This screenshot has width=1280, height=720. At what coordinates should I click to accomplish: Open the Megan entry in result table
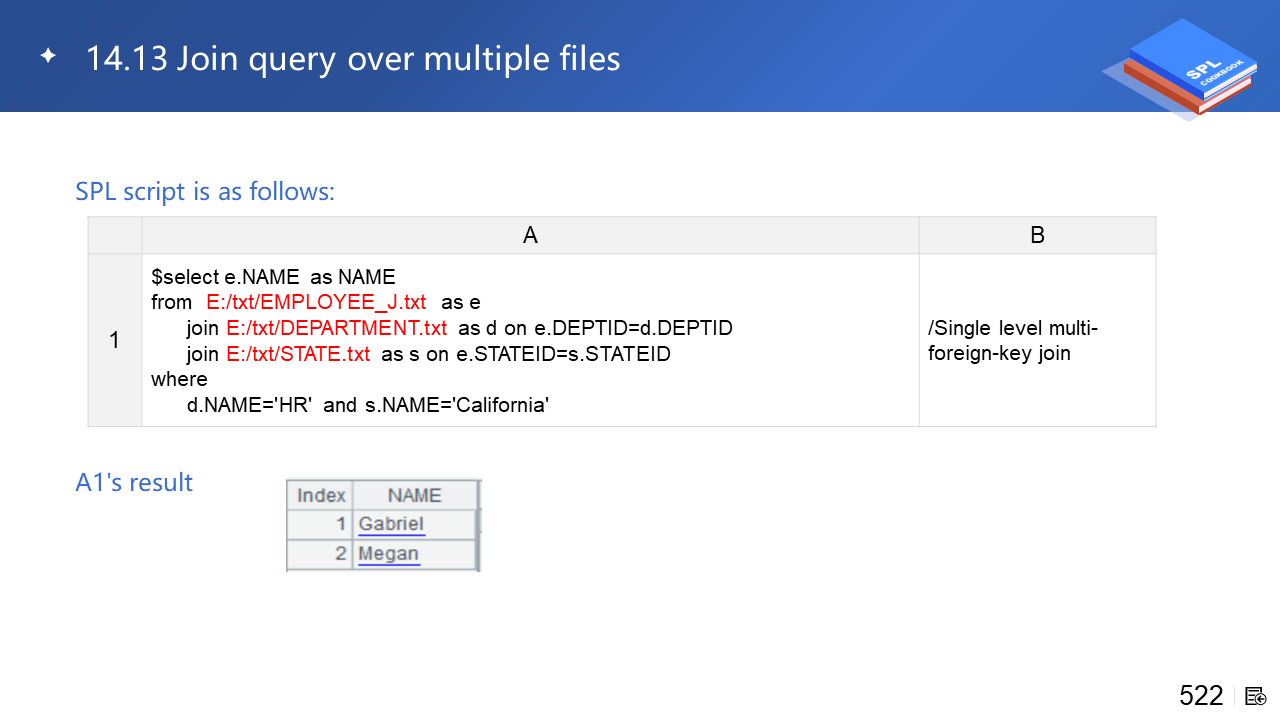388,554
